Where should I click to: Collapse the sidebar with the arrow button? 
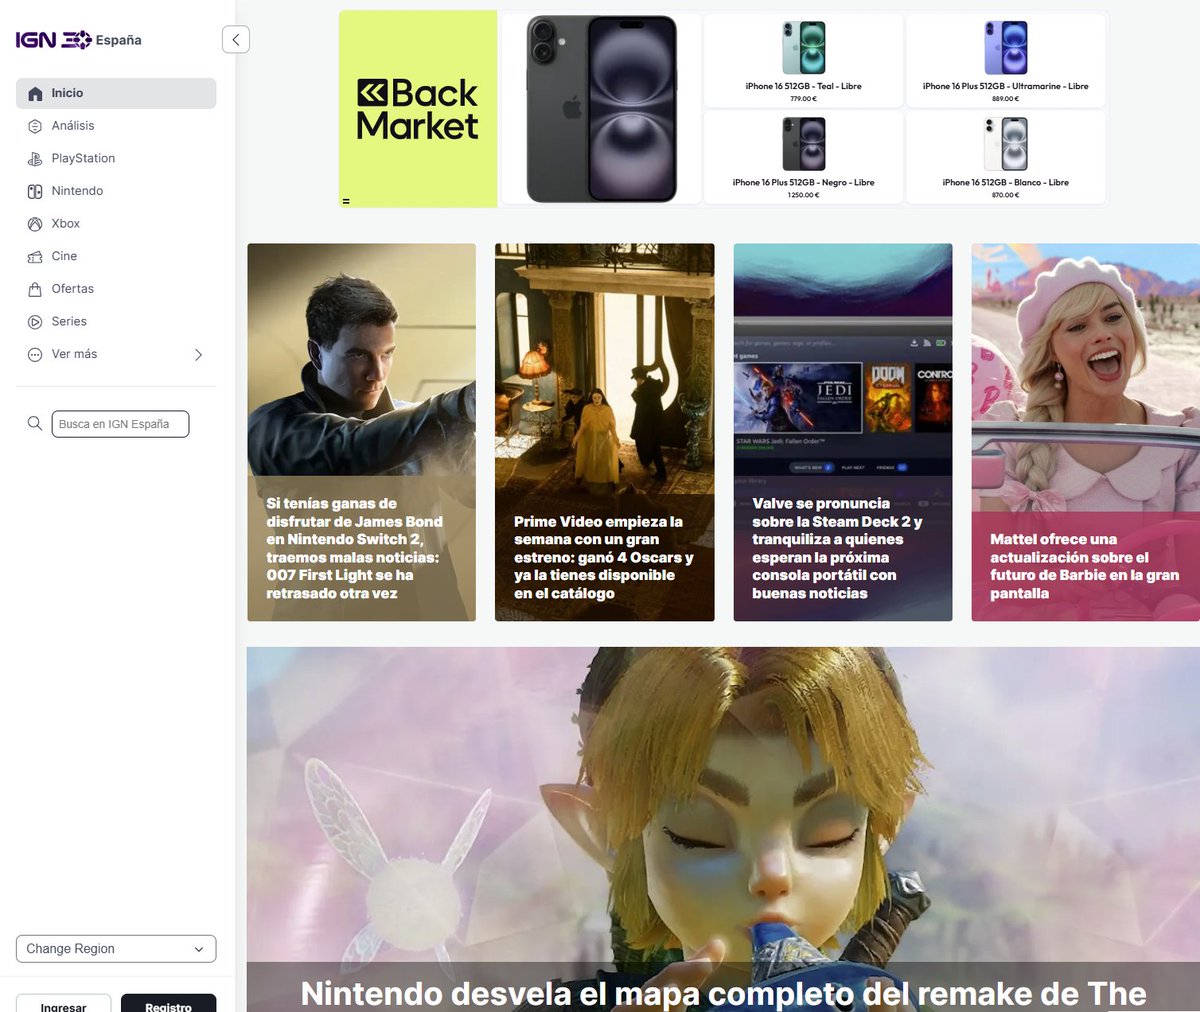(x=235, y=40)
